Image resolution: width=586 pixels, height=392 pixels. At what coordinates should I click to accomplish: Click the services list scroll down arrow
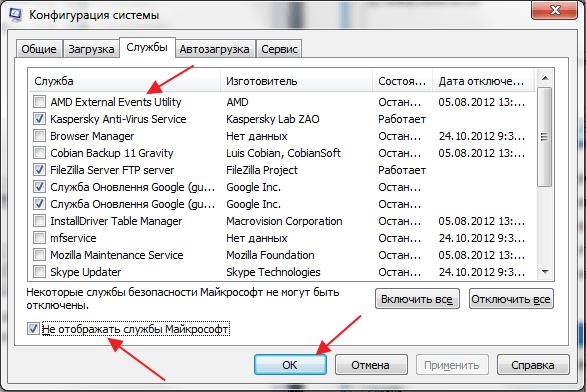545,272
